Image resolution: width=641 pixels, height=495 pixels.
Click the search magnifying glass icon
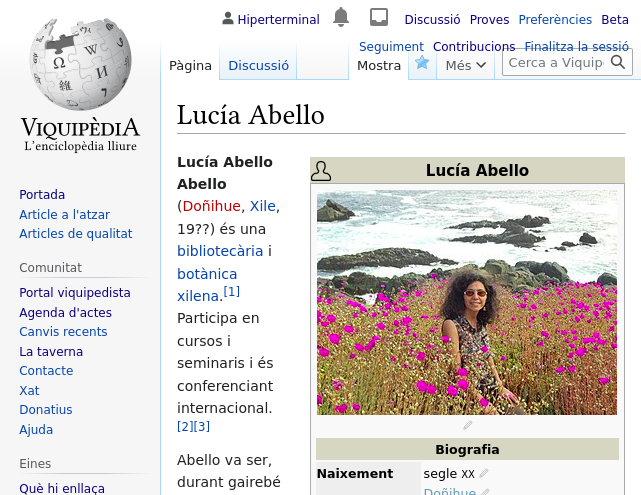(619, 63)
